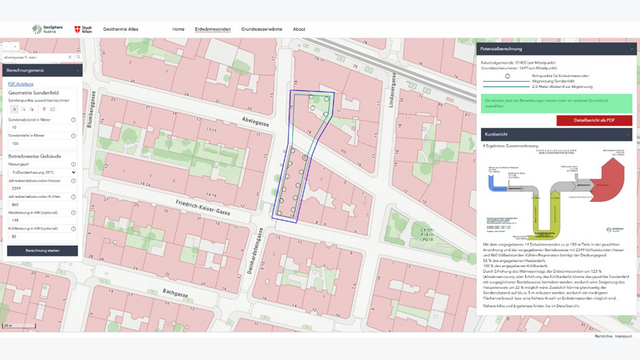Zoom out the map with minus button
640x360 pixels.
[7, 47]
